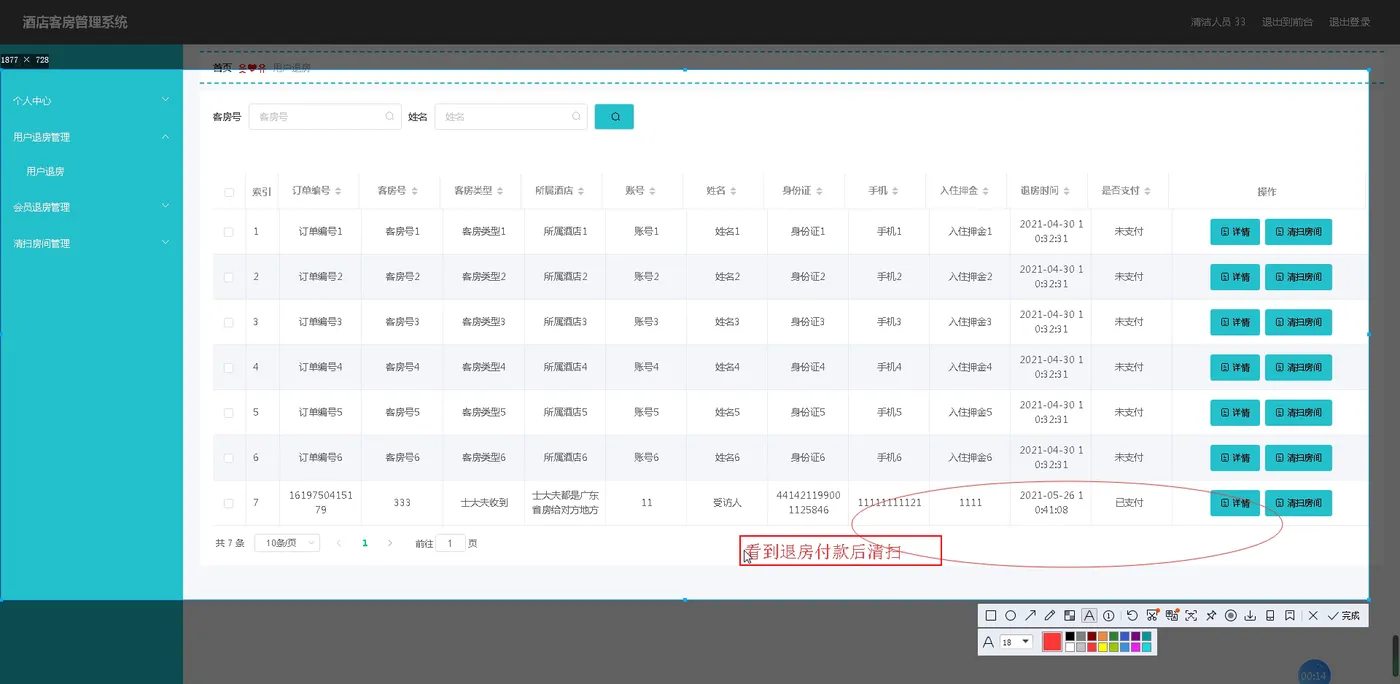Check the row 订单编号3 checkbox

[229, 322]
